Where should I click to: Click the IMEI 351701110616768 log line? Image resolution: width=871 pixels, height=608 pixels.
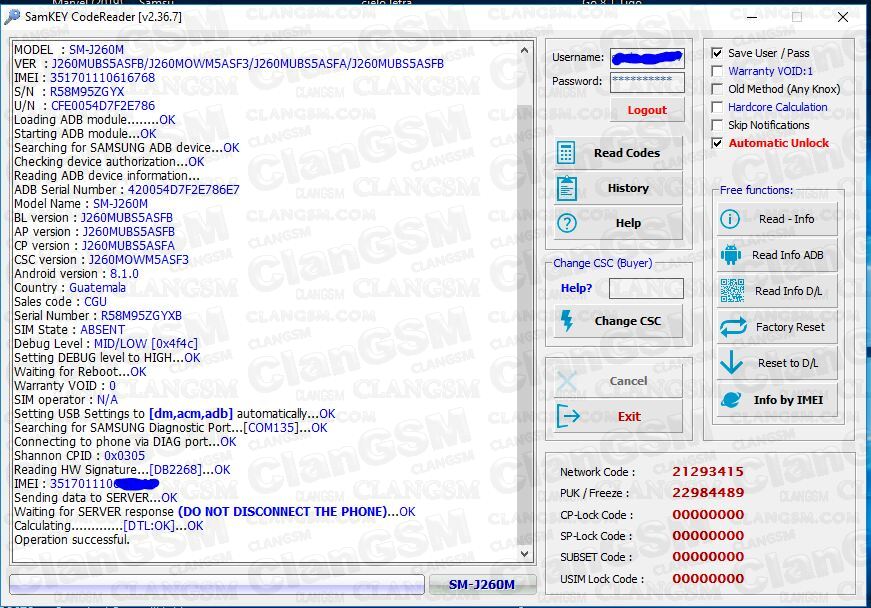tap(84, 78)
